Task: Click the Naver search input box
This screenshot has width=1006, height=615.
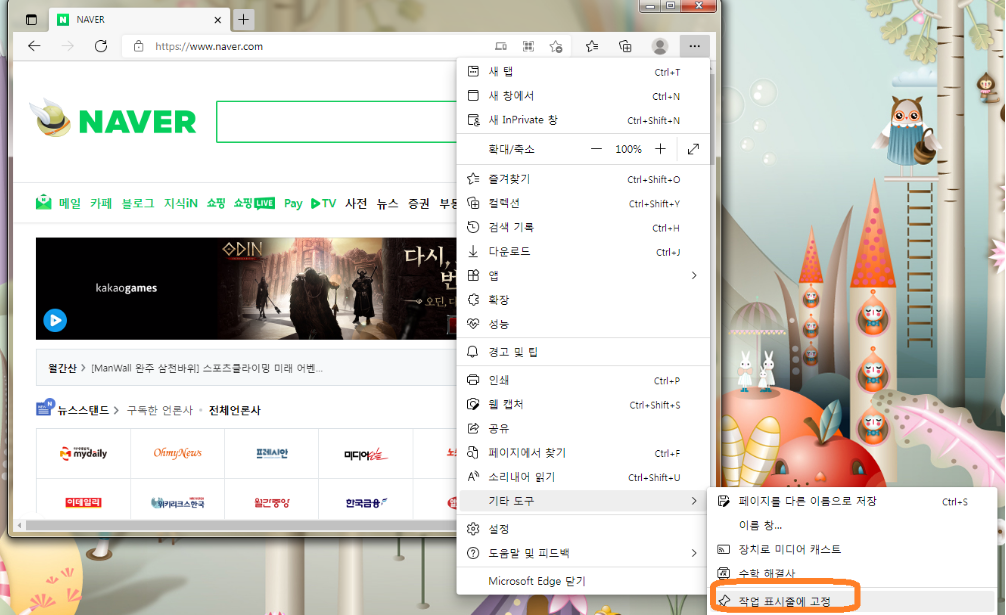Action: point(336,121)
